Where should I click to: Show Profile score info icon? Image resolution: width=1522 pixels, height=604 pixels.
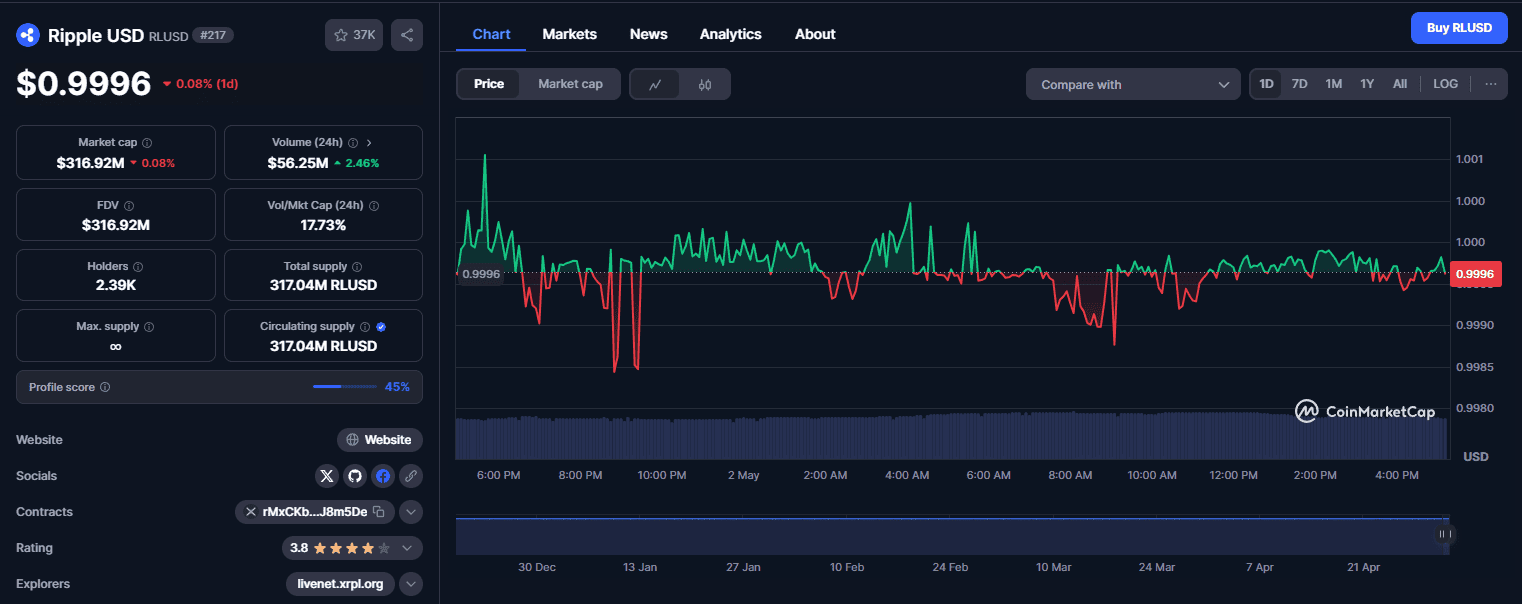(105, 387)
